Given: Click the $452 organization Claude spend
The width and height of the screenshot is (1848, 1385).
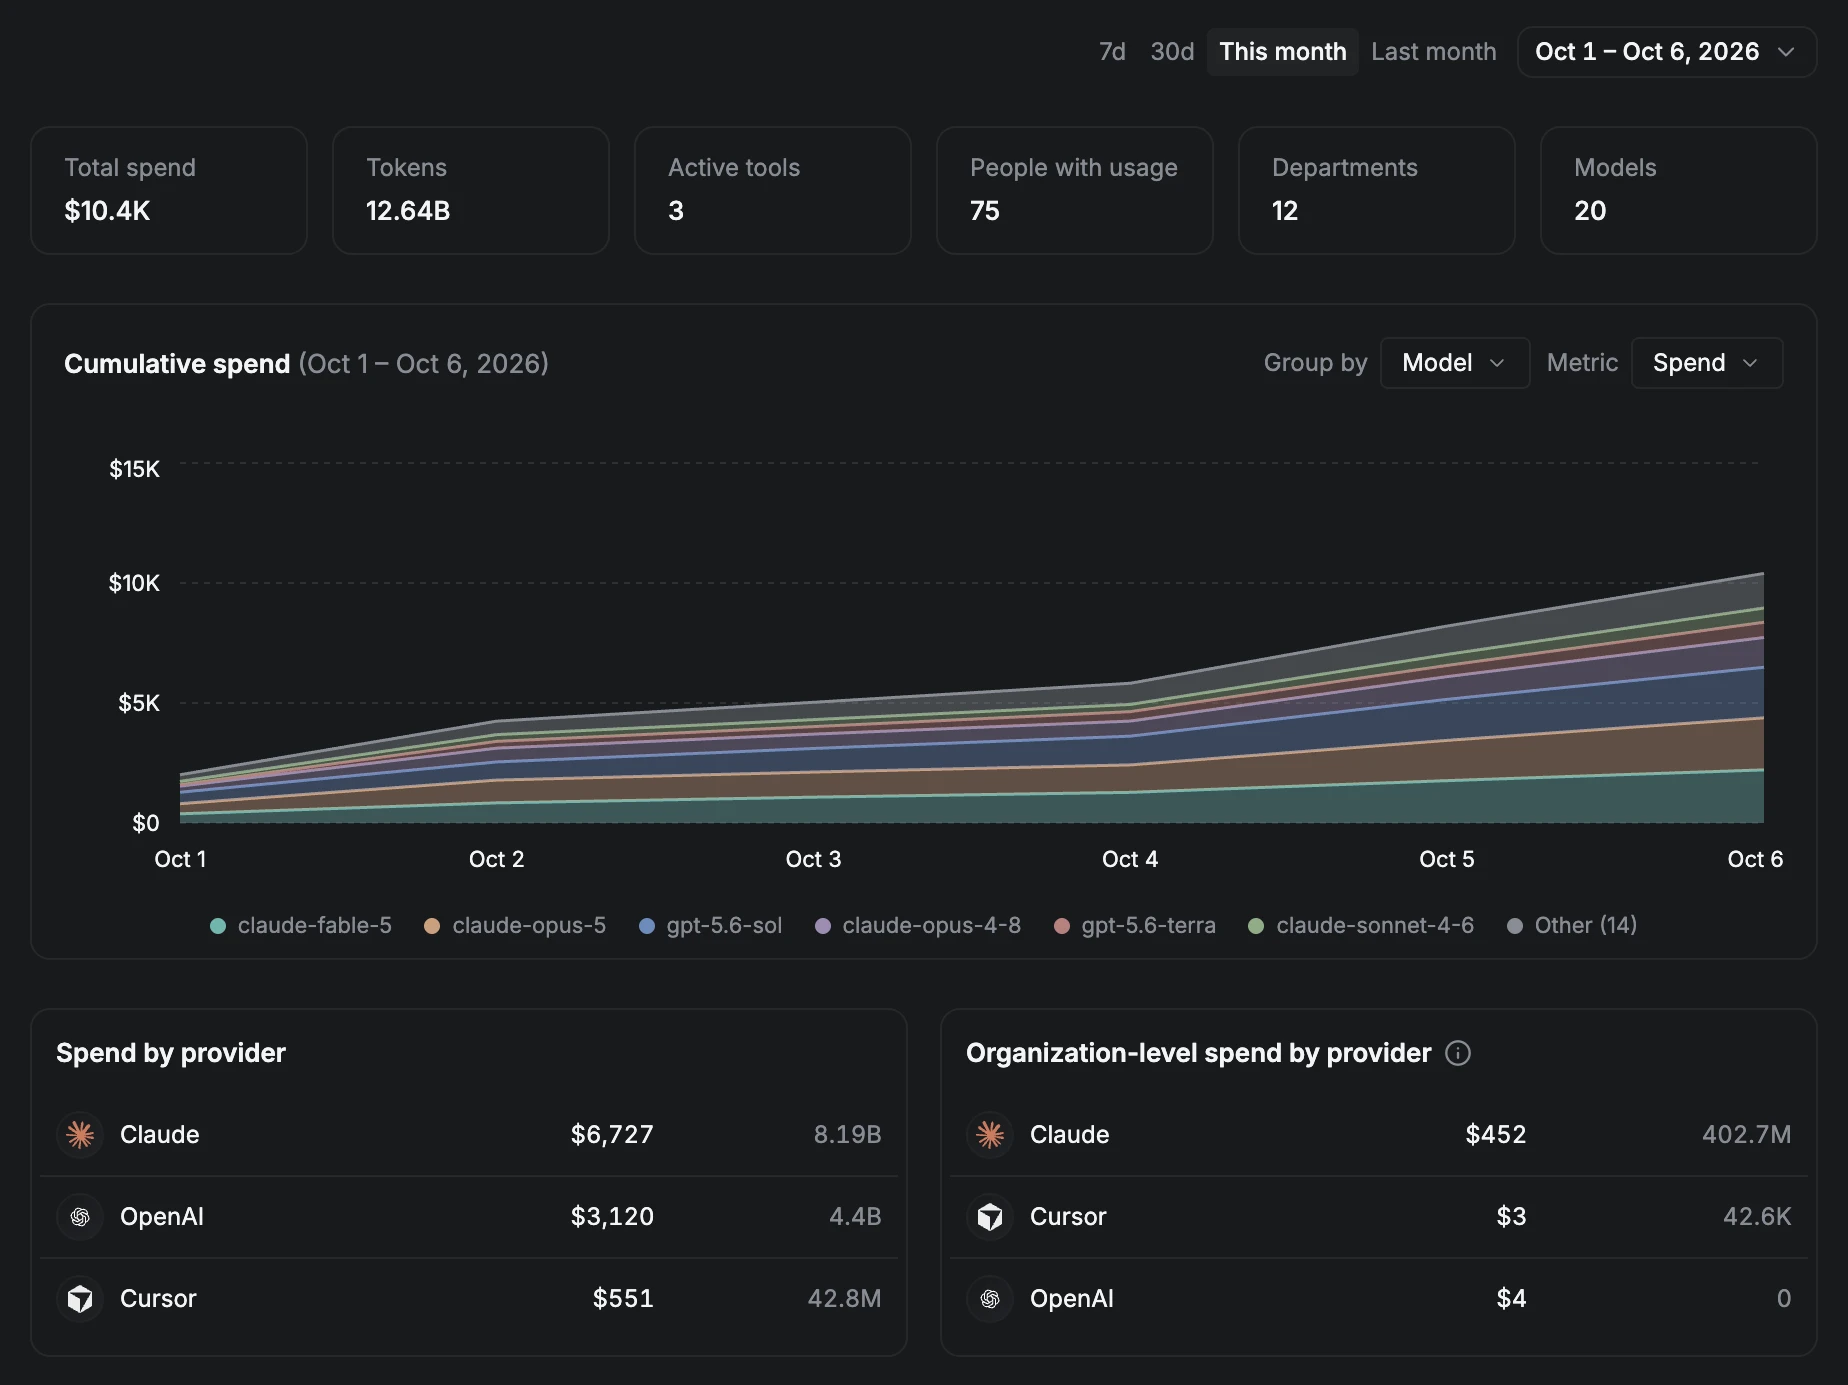Looking at the screenshot, I should [1496, 1135].
